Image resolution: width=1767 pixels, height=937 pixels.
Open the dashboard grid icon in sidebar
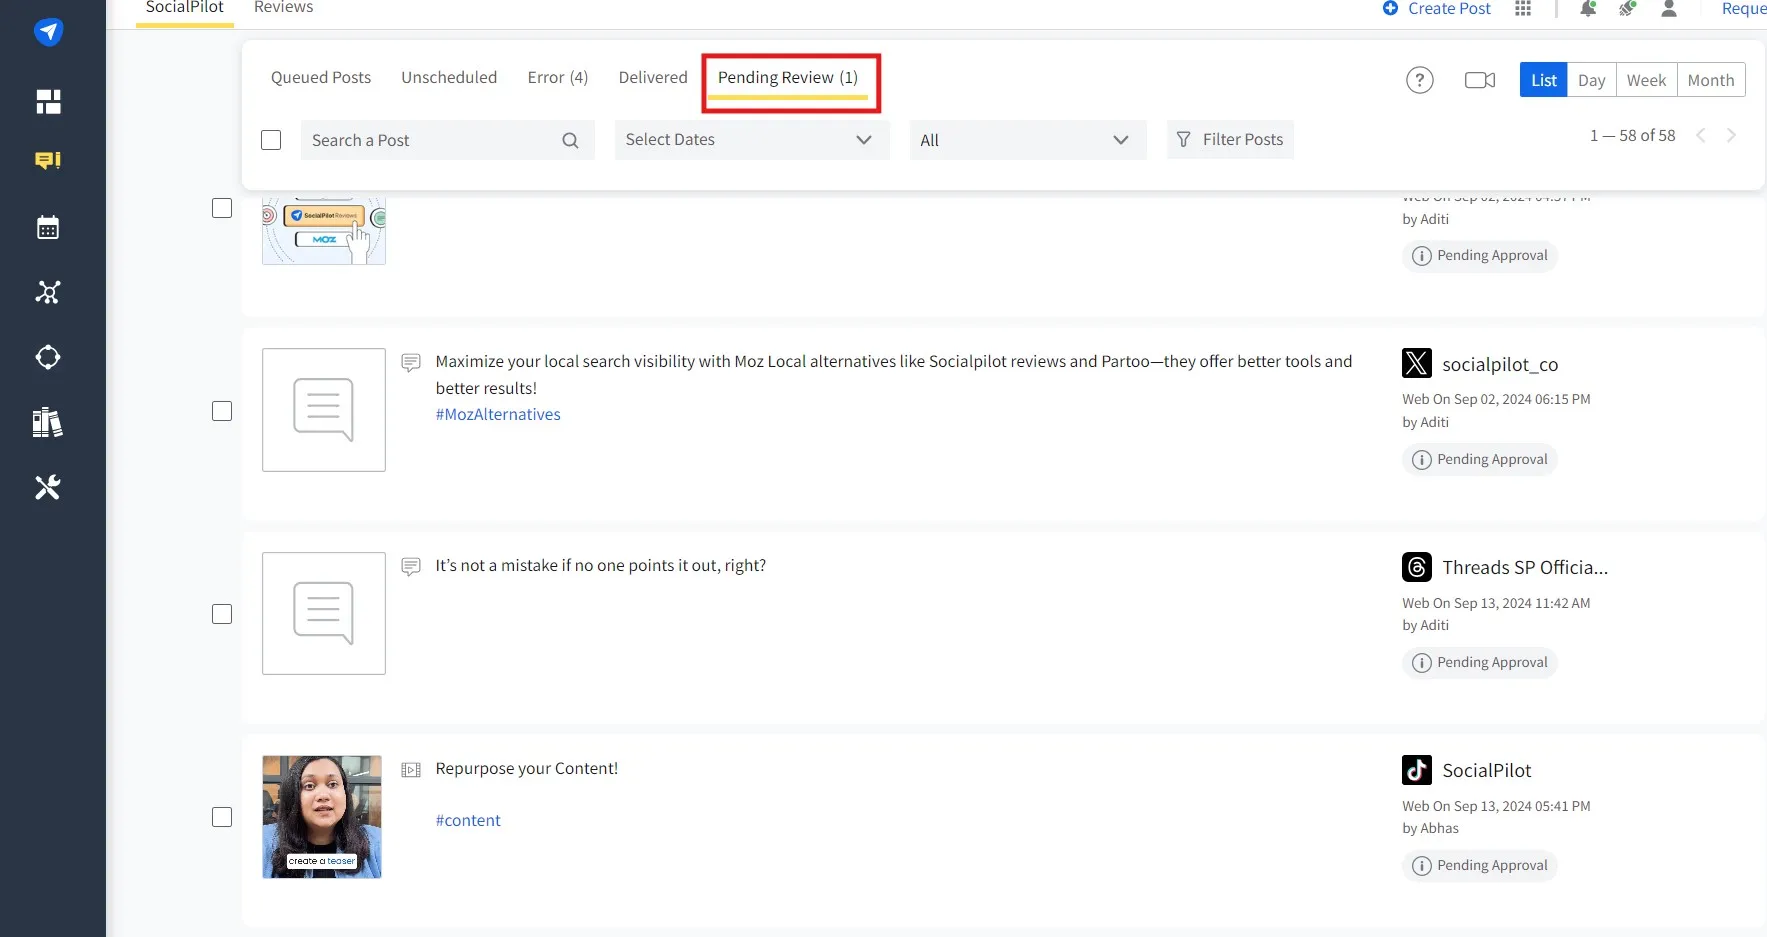tap(48, 101)
